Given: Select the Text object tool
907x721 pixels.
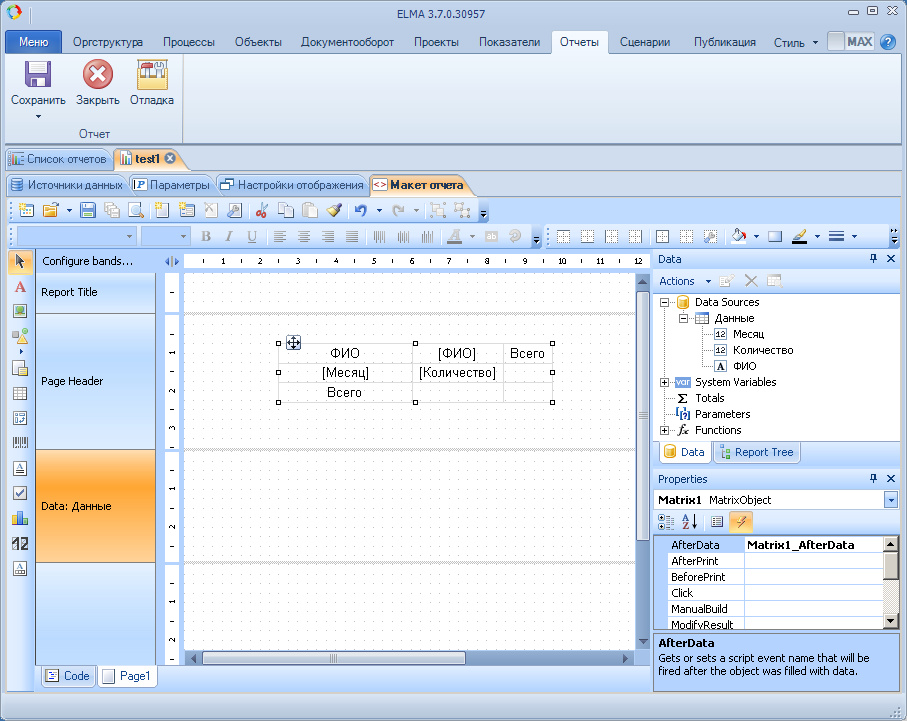Looking at the screenshot, I should coord(19,287).
